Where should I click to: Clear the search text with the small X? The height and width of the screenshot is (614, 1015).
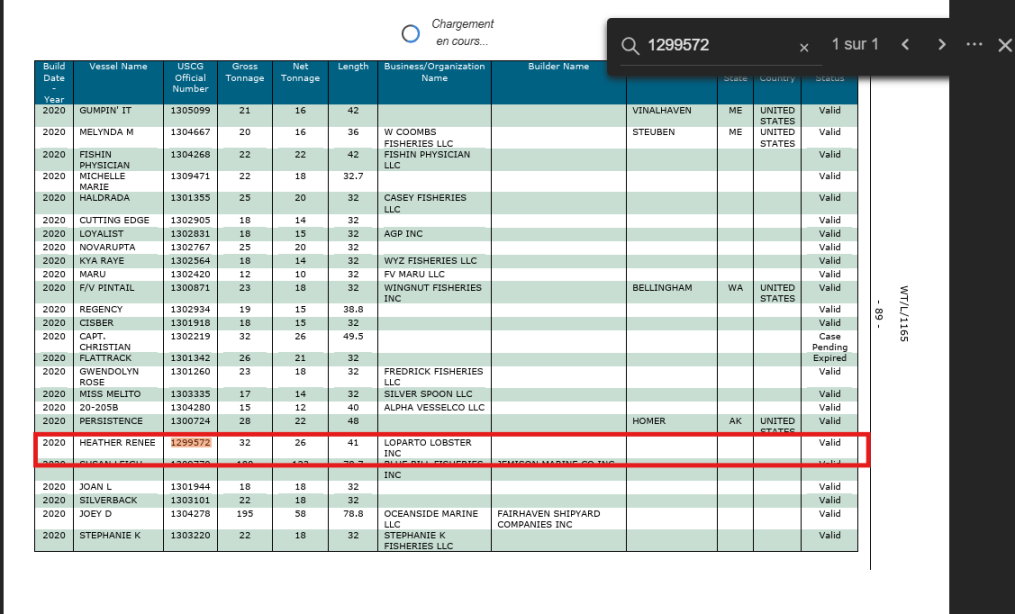[x=804, y=47]
